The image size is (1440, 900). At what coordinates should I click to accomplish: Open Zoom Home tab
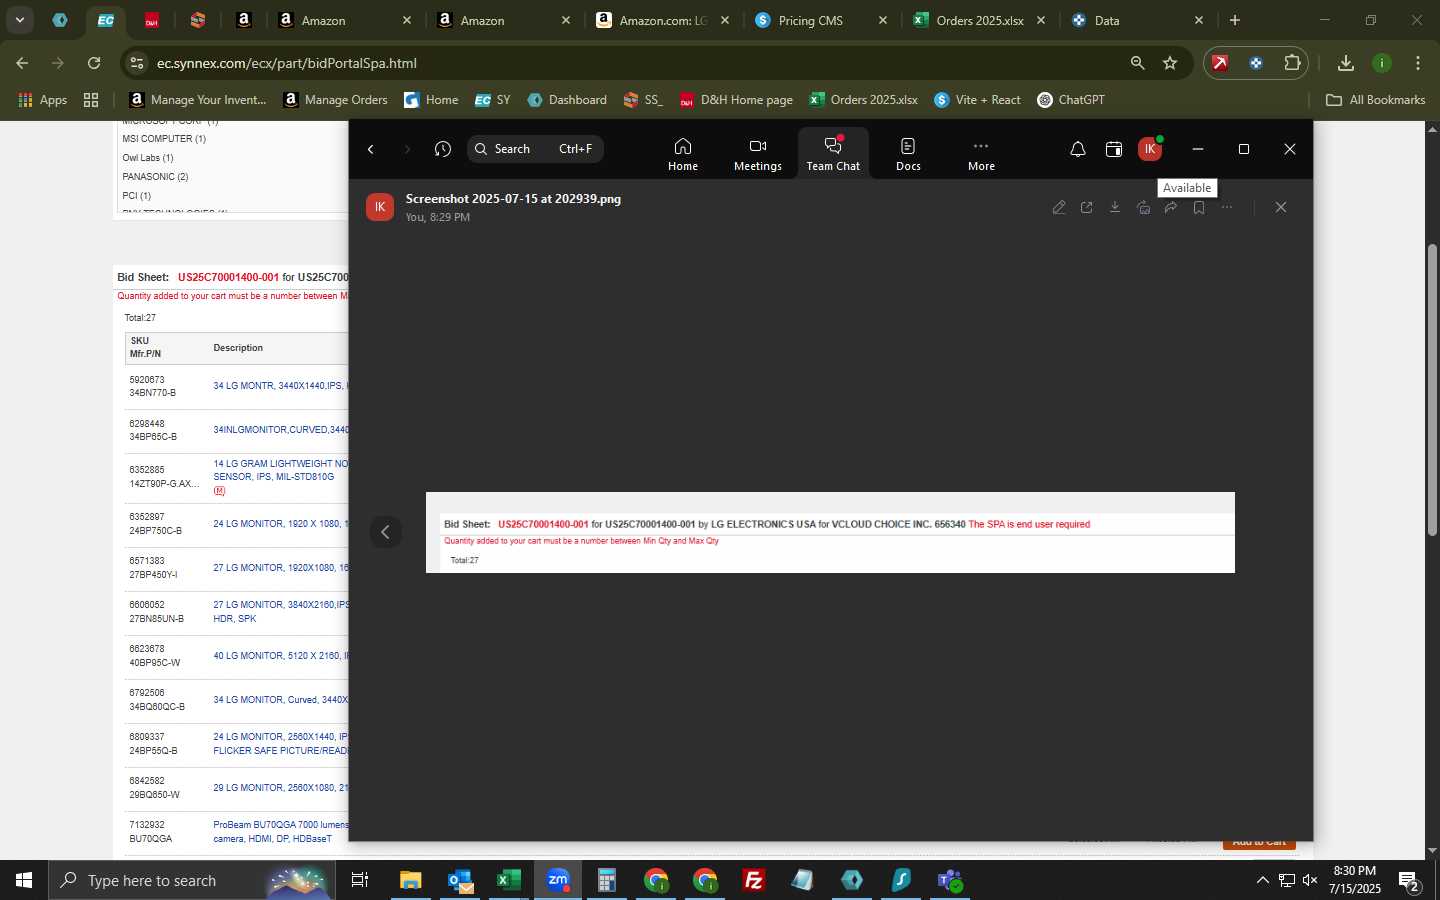coord(683,154)
